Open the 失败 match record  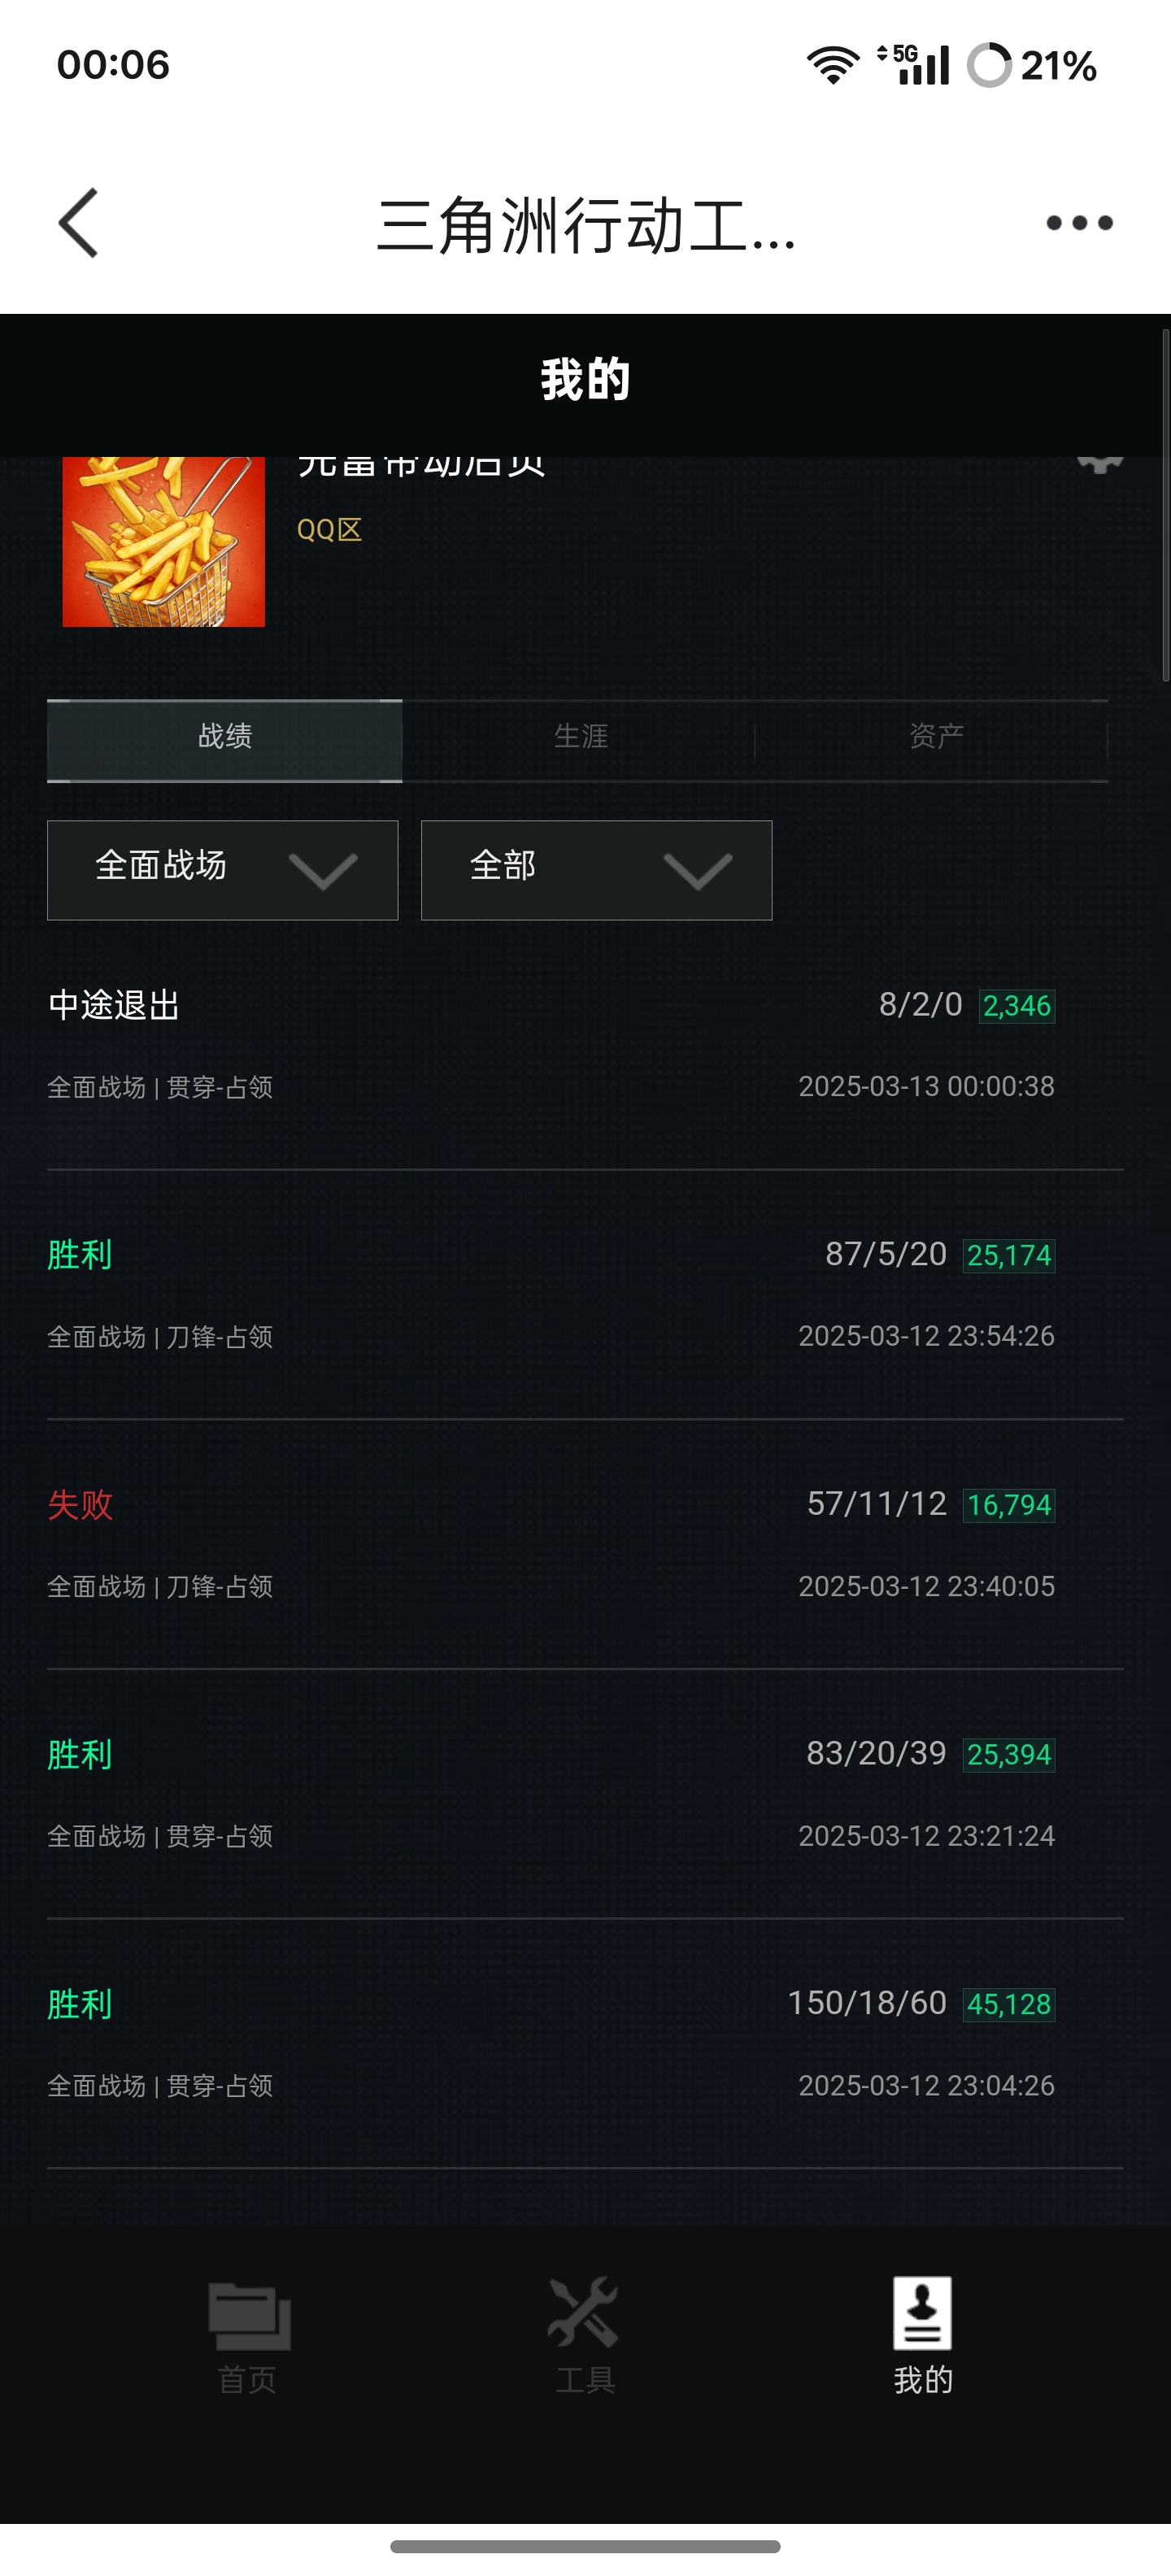585,1544
